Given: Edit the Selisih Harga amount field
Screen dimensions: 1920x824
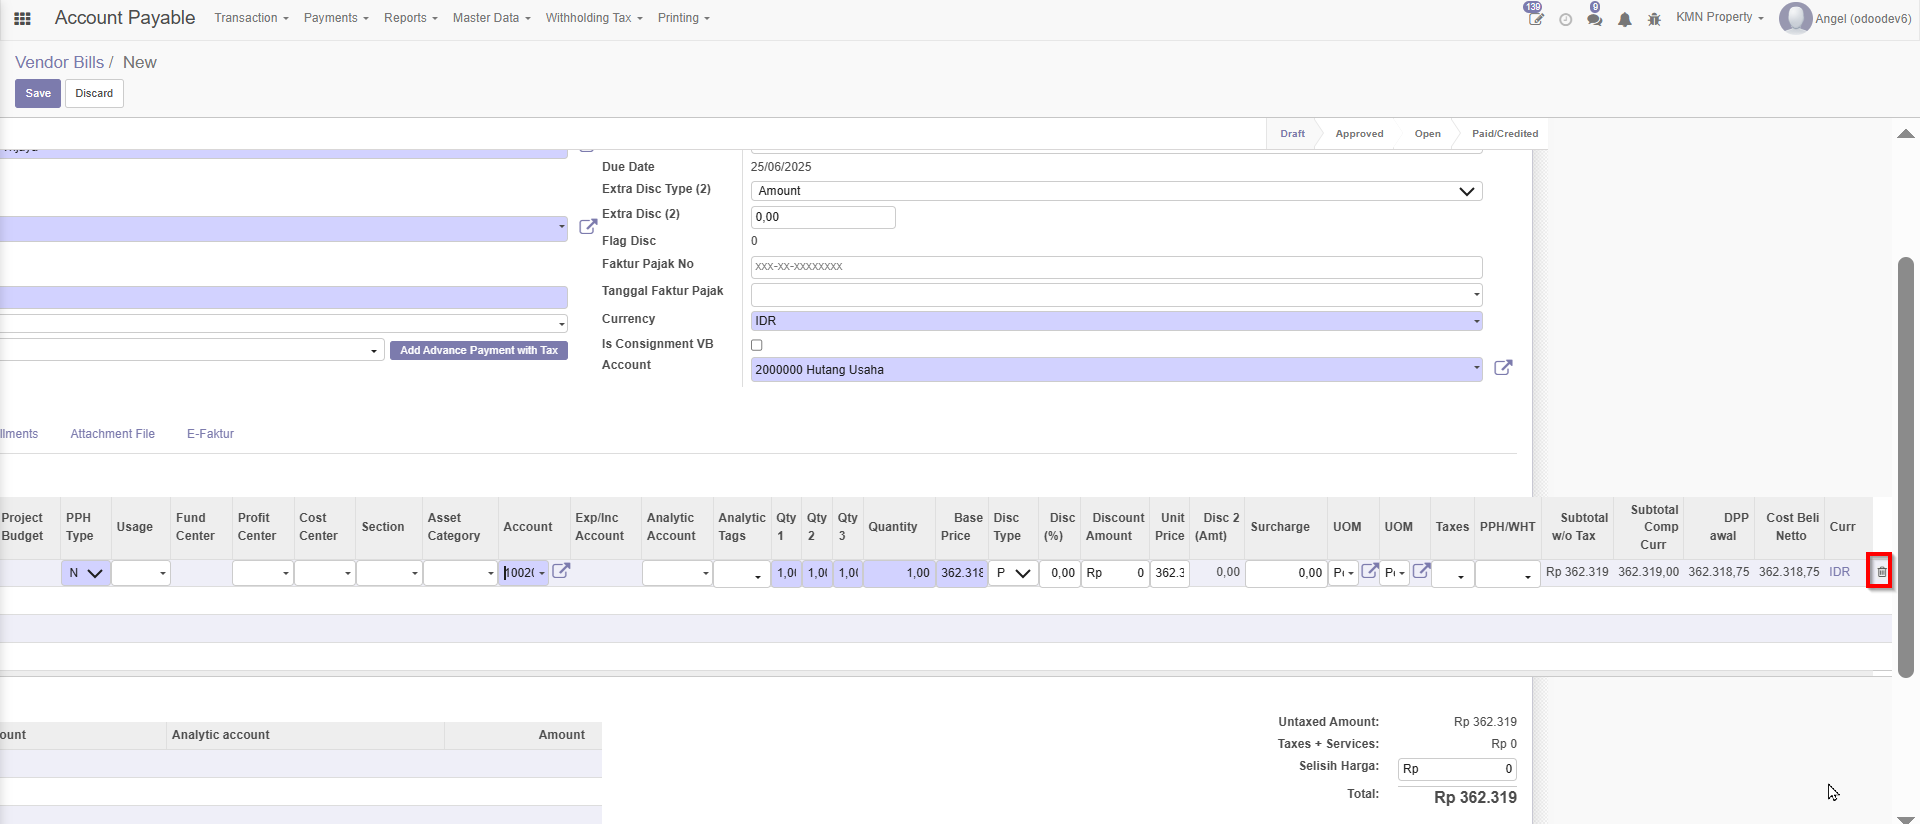Looking at the screenshot, I should [1457, 769].
